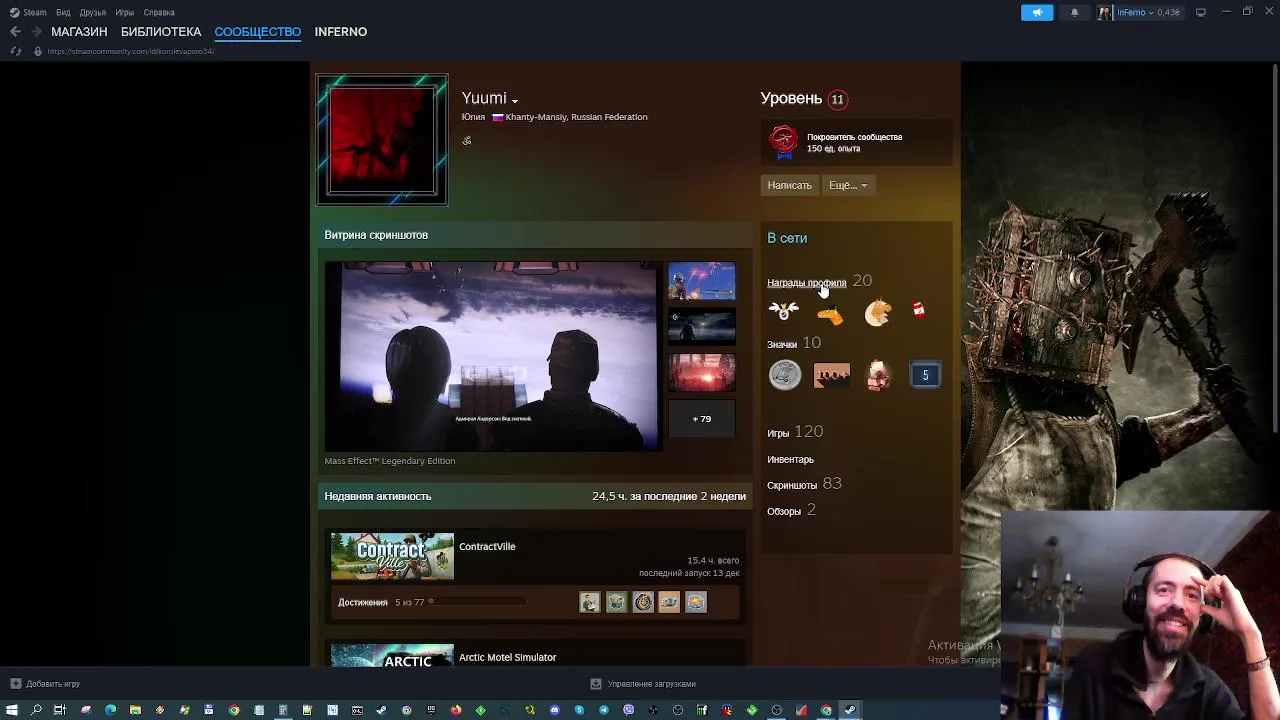Open the Windows Start menu
This screenshot has height=720, width=1280.
tap(11, 710)
